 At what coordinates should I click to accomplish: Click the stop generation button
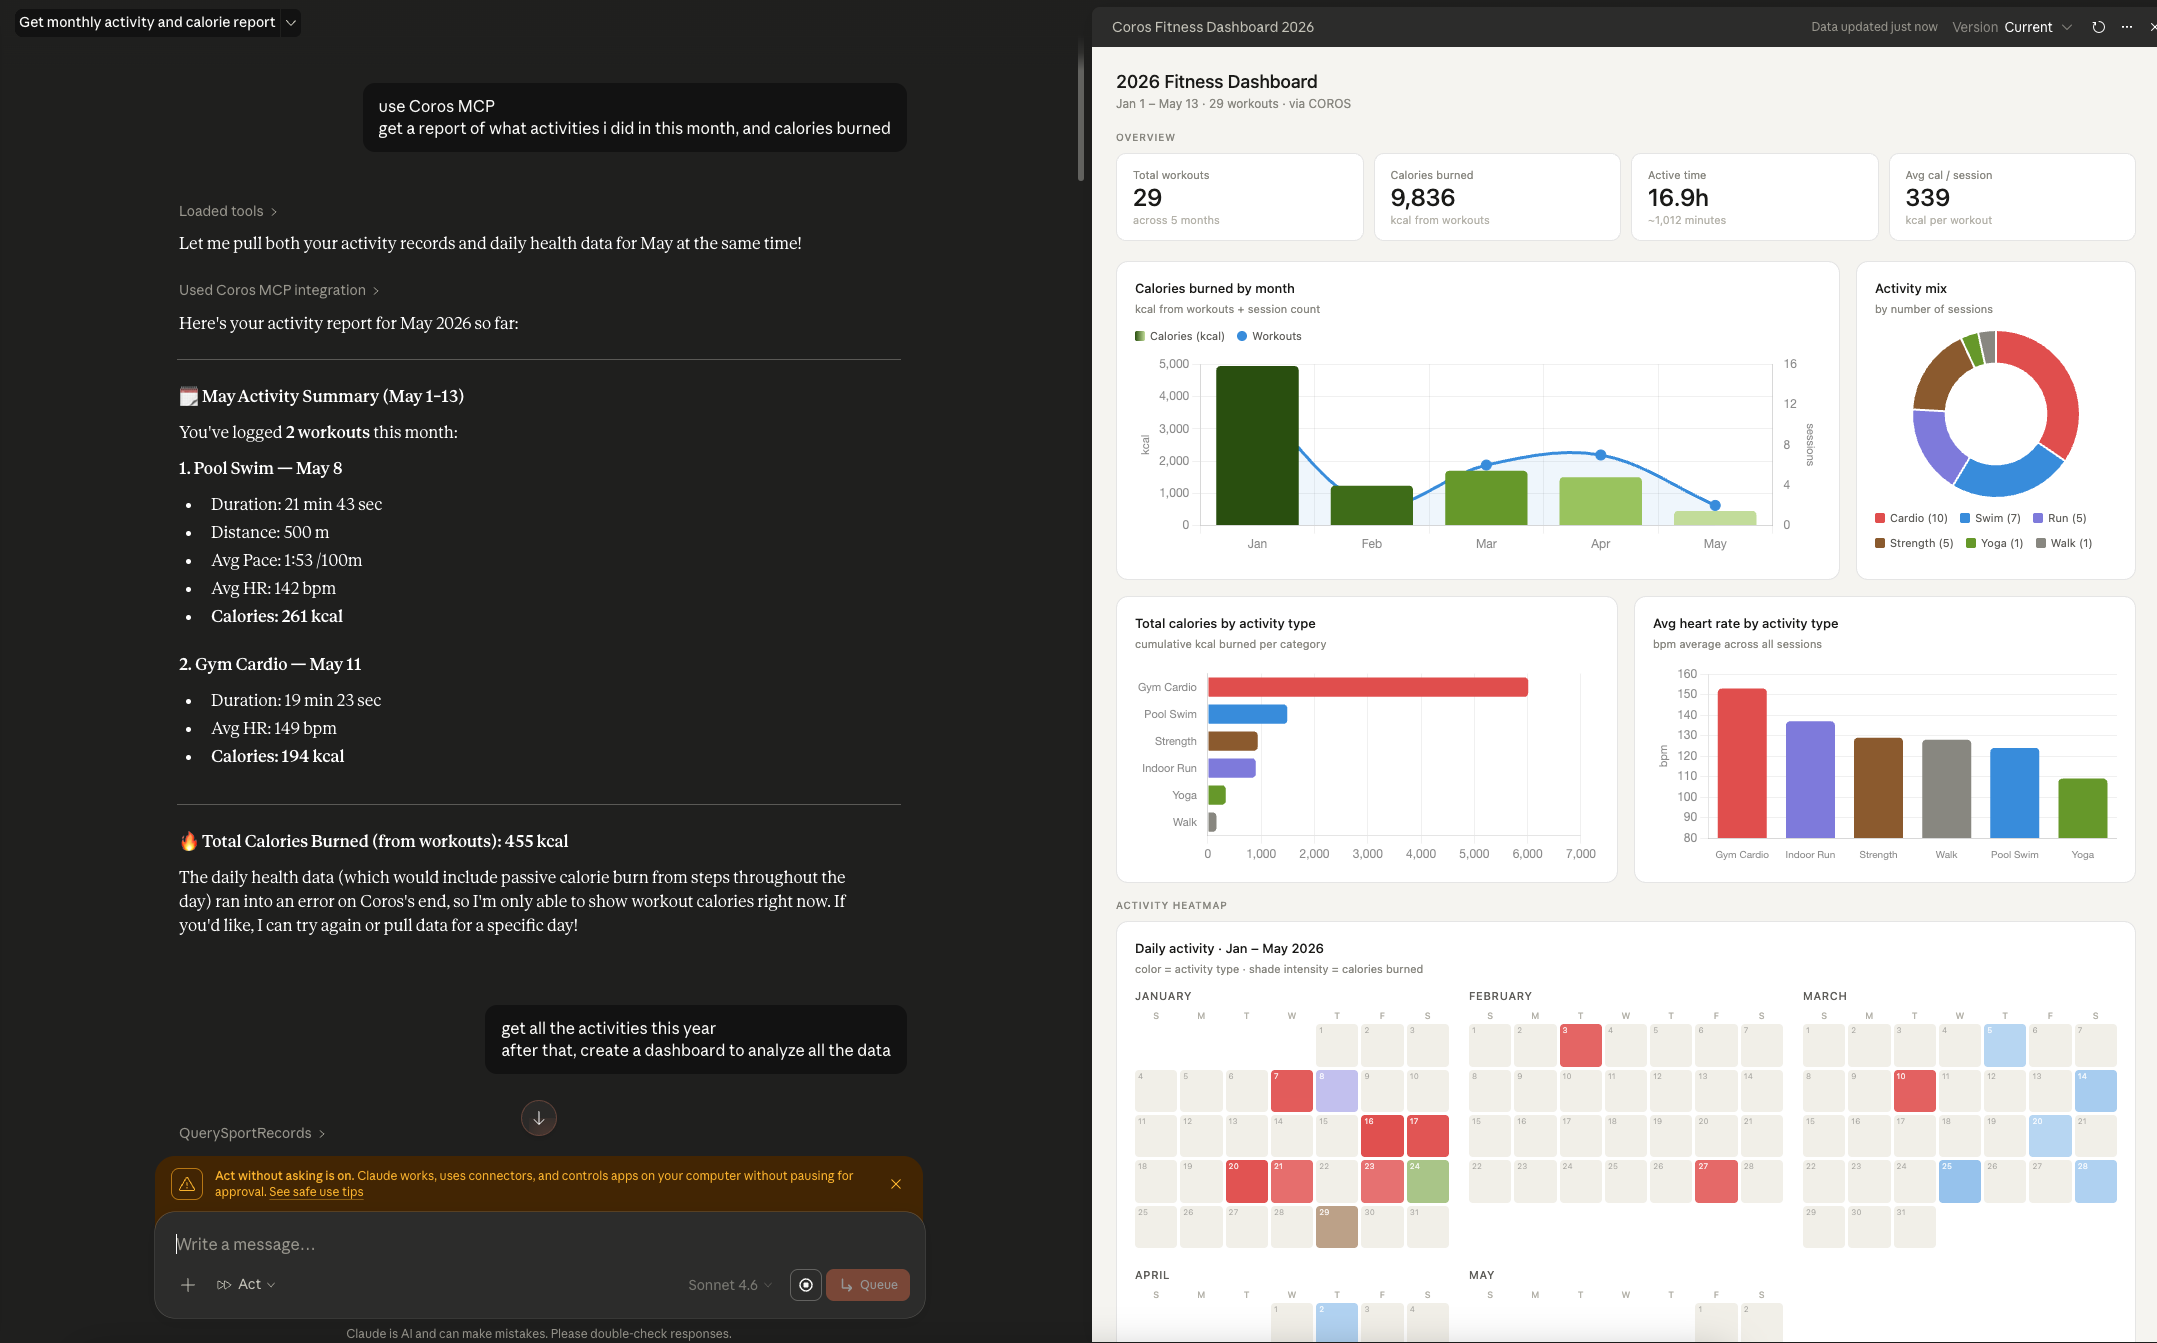click(x=806, y=1285)
